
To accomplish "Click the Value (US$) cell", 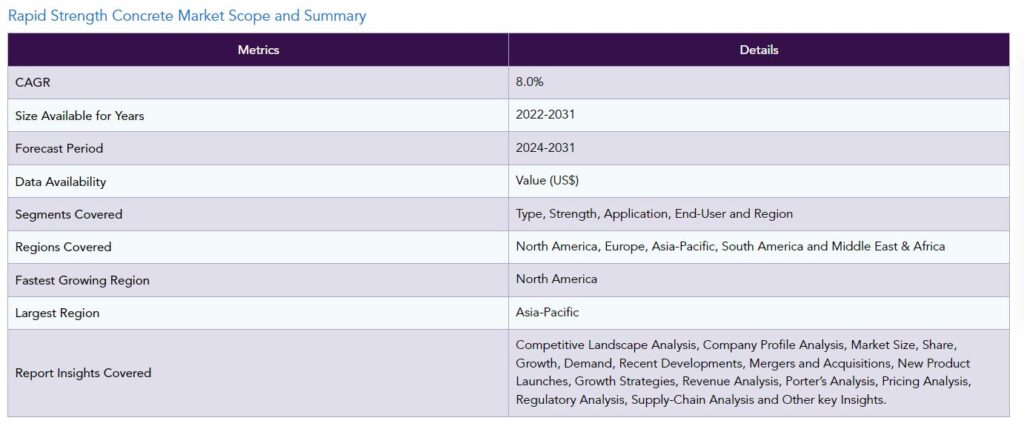I will tap(547, 181).
